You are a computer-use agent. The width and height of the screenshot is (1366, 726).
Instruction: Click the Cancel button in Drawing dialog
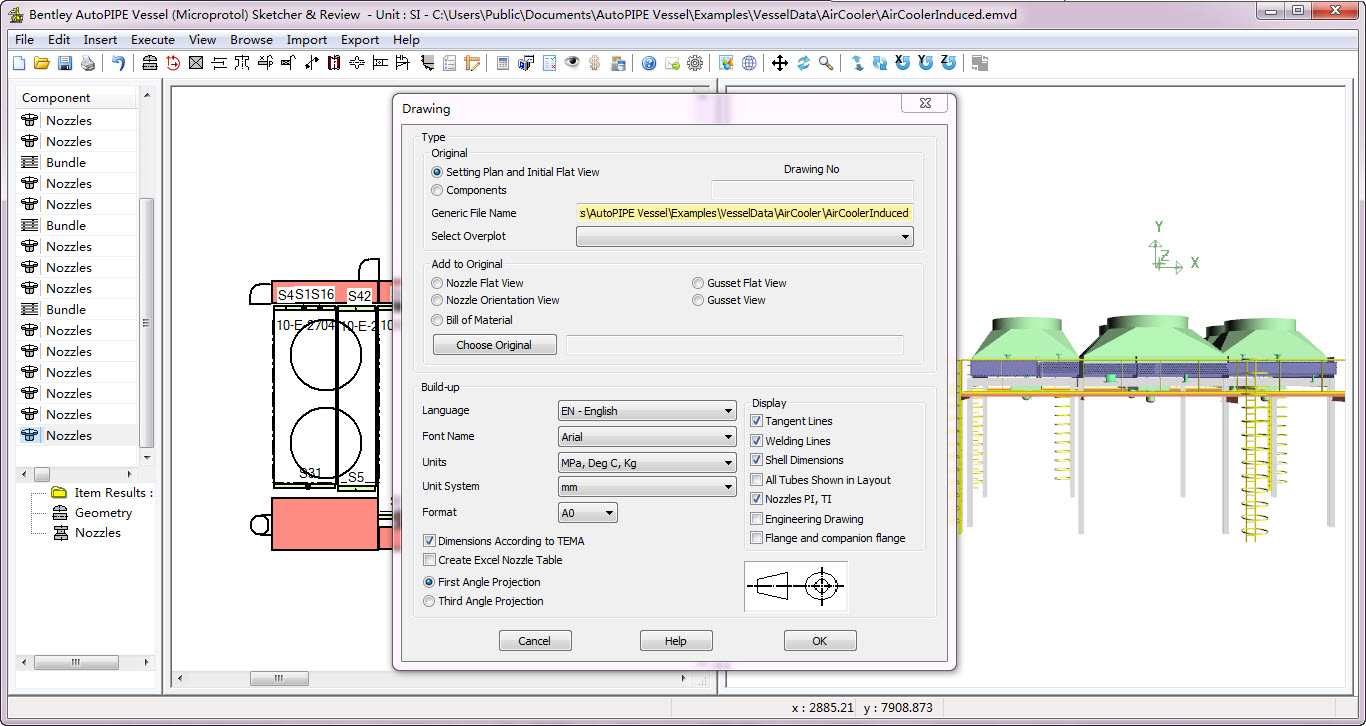click(535, 641)
